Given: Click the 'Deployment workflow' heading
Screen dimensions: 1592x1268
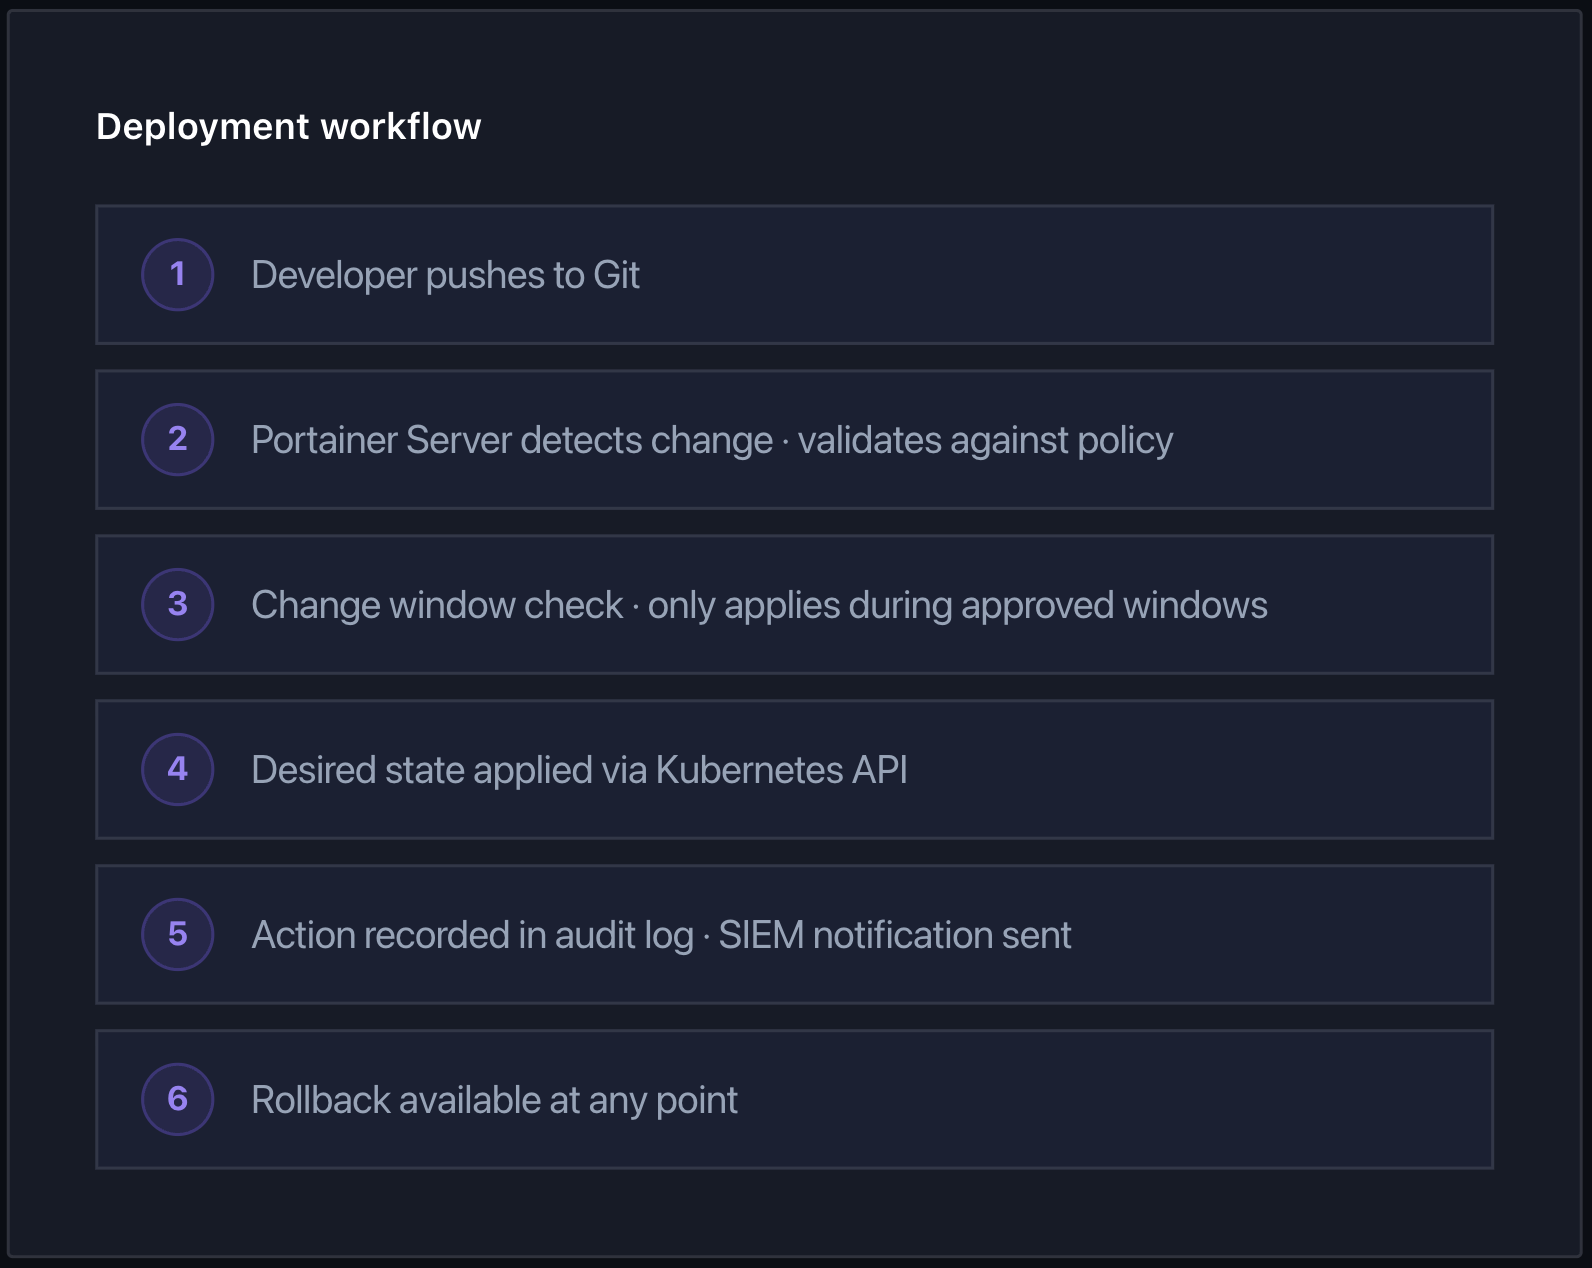Looking at the screenshot, I should (289, 127).
